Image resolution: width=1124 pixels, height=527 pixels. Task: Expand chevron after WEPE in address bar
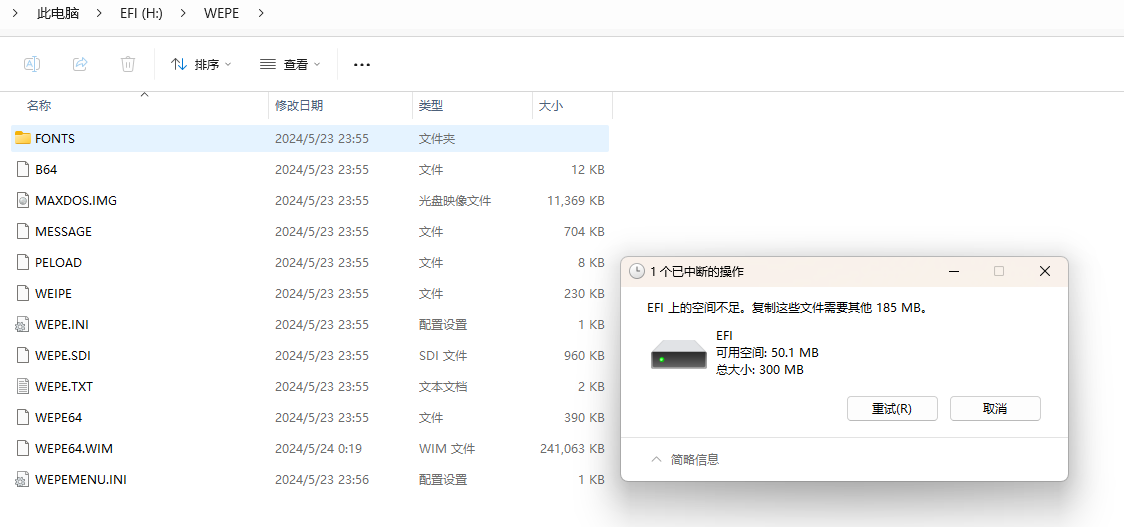(261, 14)
